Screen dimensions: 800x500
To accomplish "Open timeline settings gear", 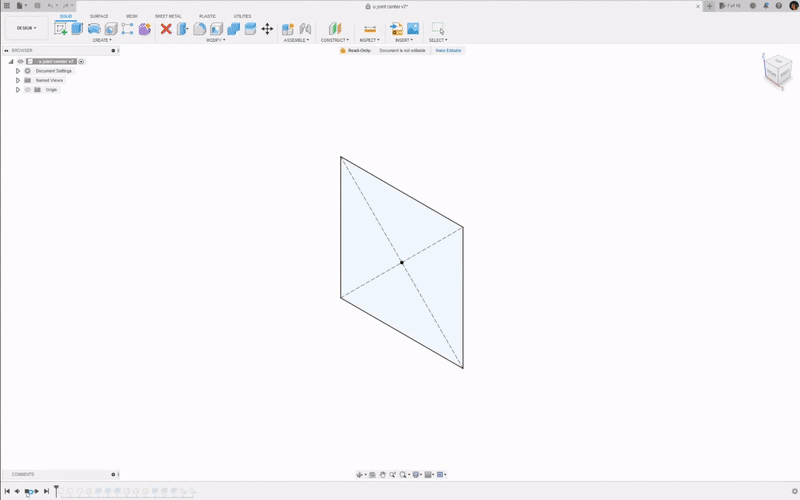I will pos(794,491).
